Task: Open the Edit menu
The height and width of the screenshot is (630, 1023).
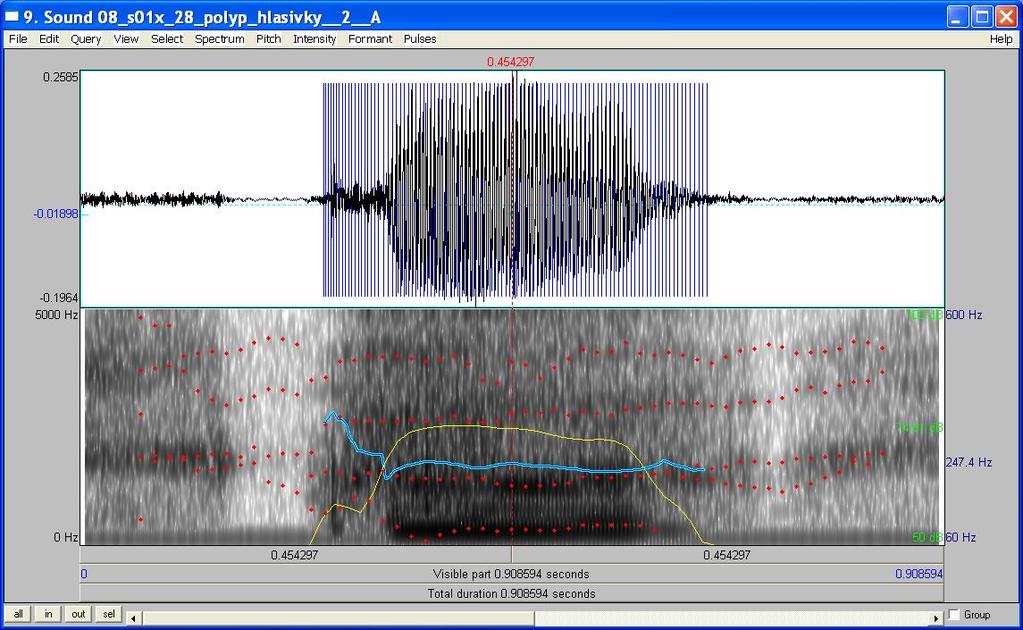Action: 49,39
